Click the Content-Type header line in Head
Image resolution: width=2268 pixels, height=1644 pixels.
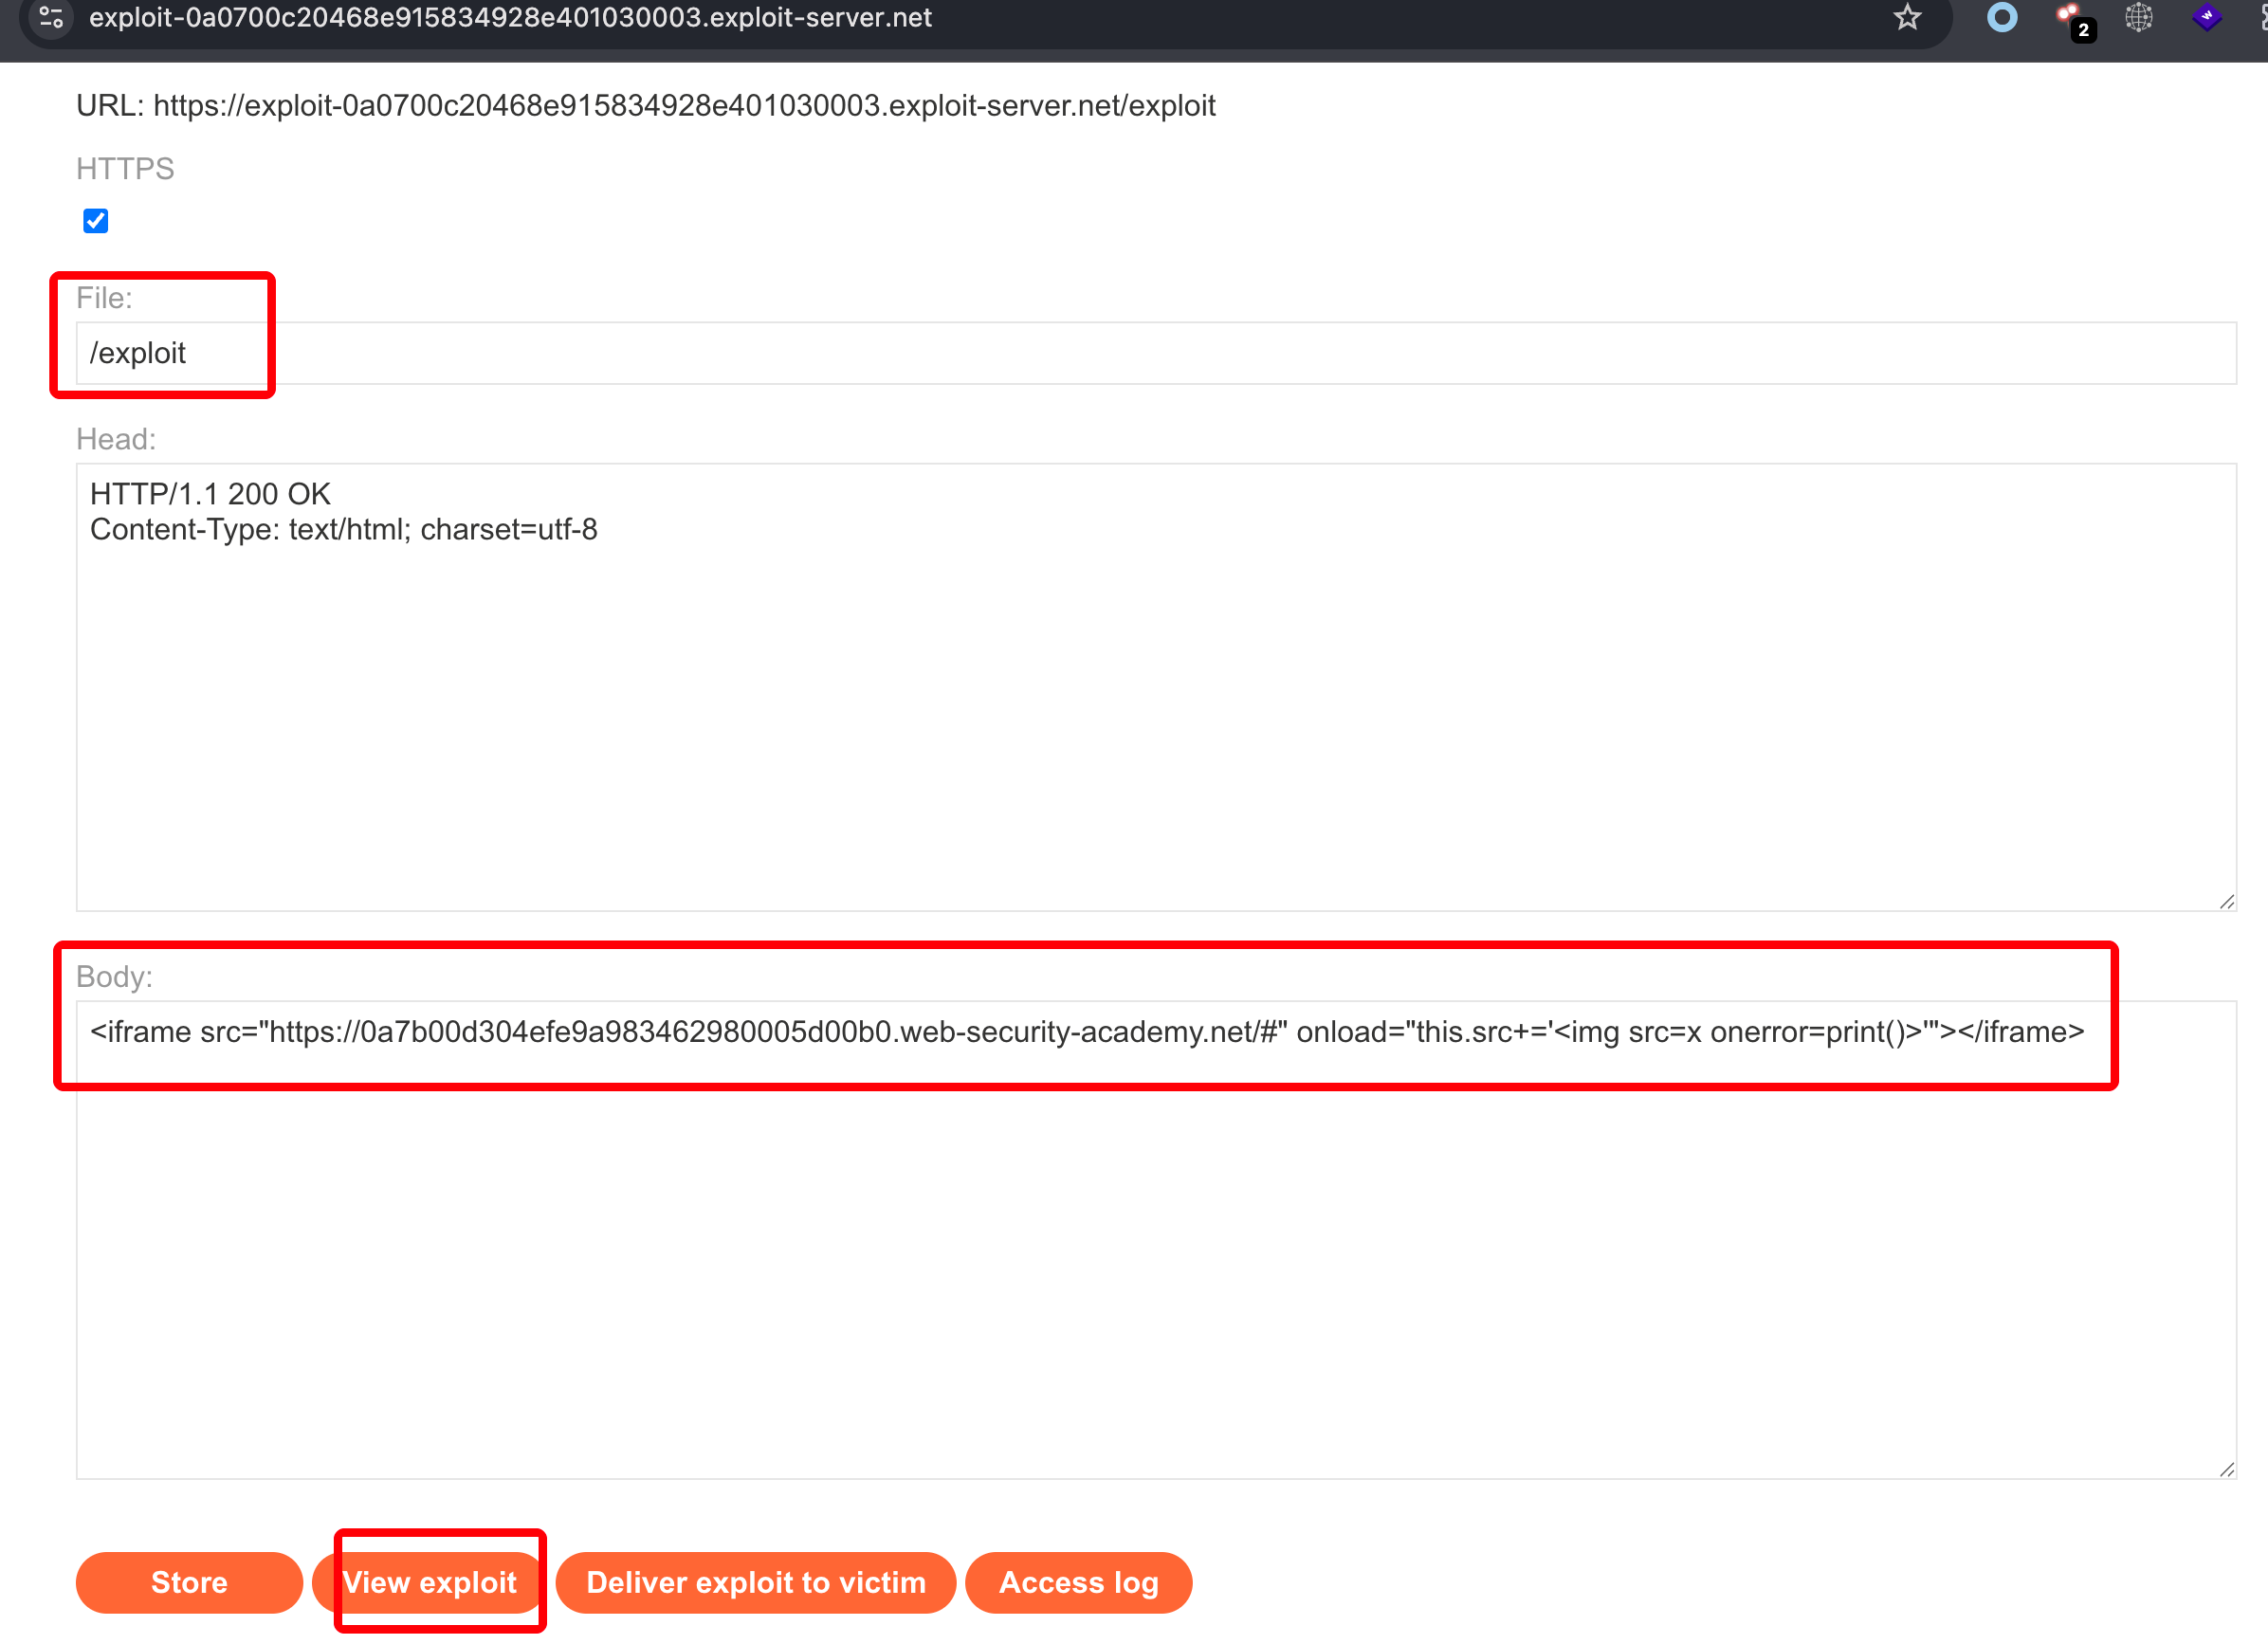[x=344, y=529]
